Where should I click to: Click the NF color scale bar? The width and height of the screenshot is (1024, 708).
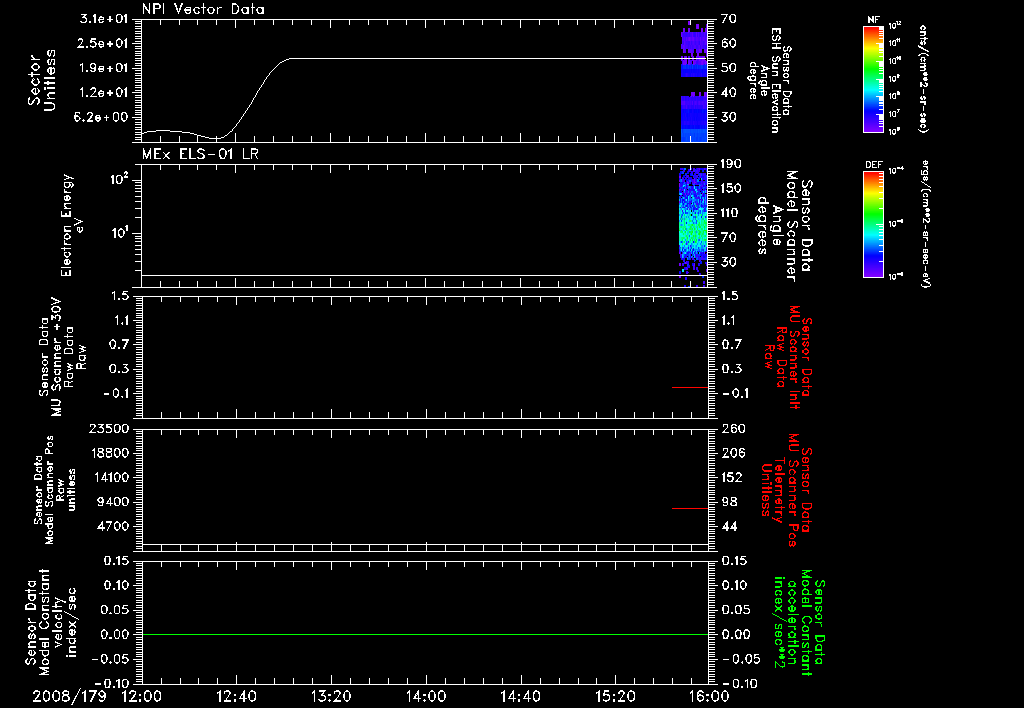pyautogui.click(x=874, y=78)
